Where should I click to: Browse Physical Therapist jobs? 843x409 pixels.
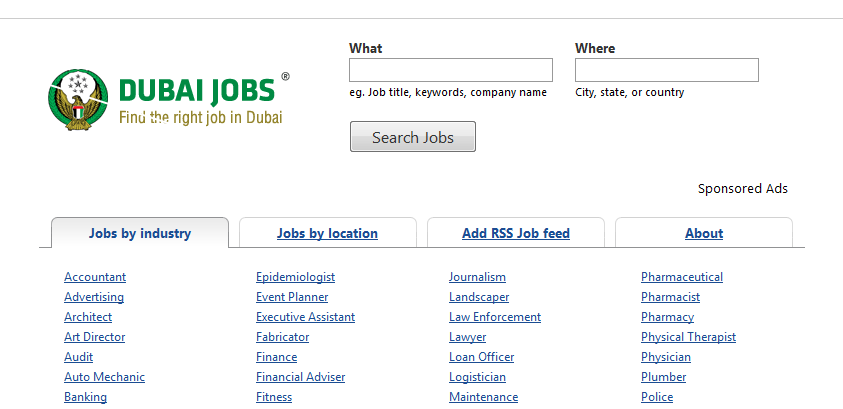(x=688, y=337)
